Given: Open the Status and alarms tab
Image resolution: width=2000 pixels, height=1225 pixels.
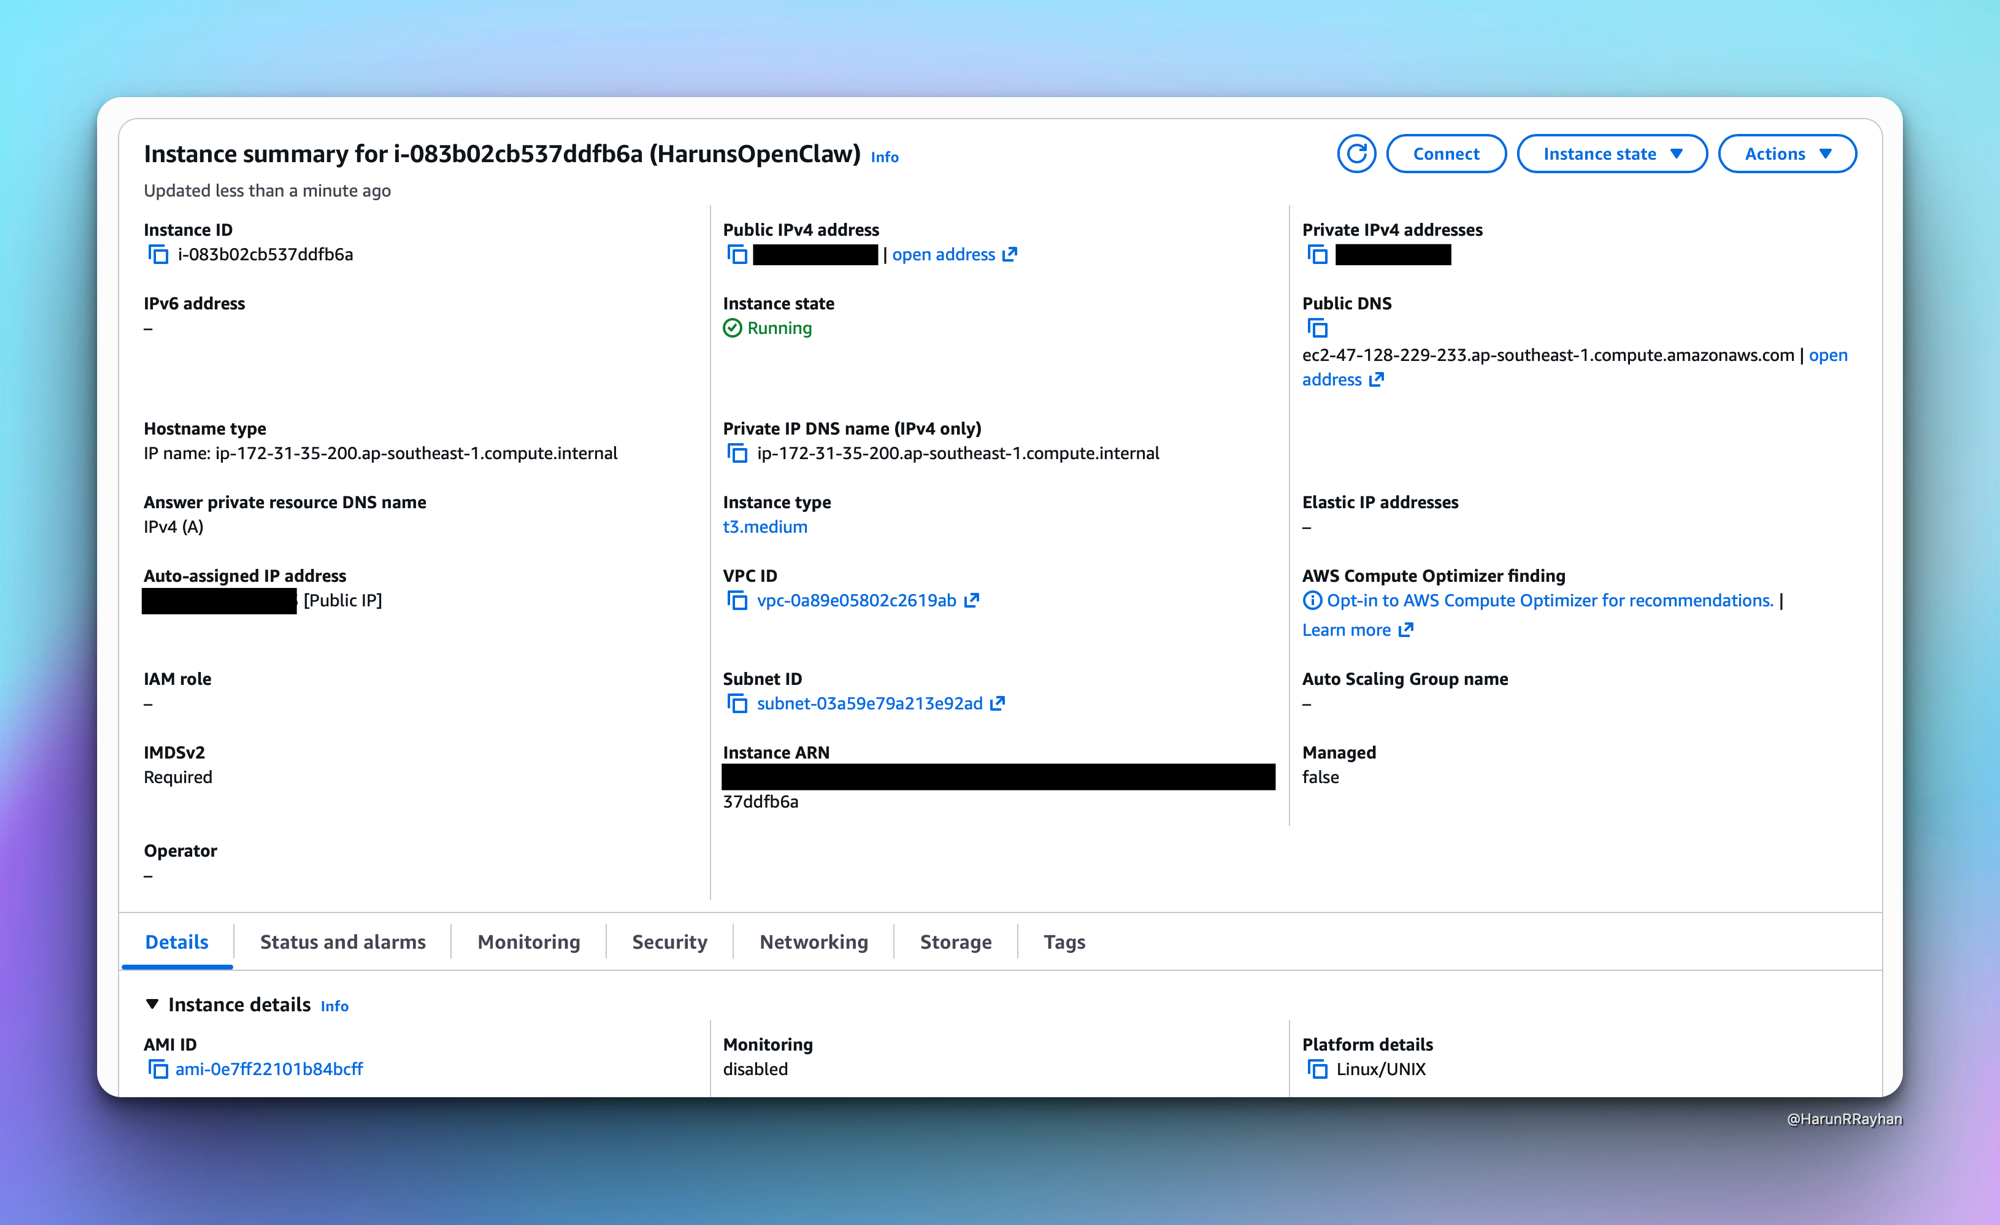Looking at the screenshot, I should 343,942.
